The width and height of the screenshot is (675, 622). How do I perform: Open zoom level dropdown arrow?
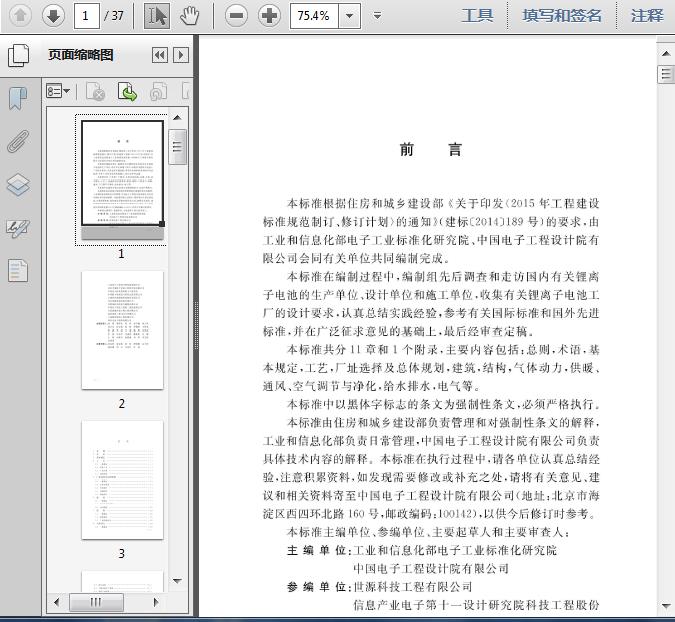348,15
